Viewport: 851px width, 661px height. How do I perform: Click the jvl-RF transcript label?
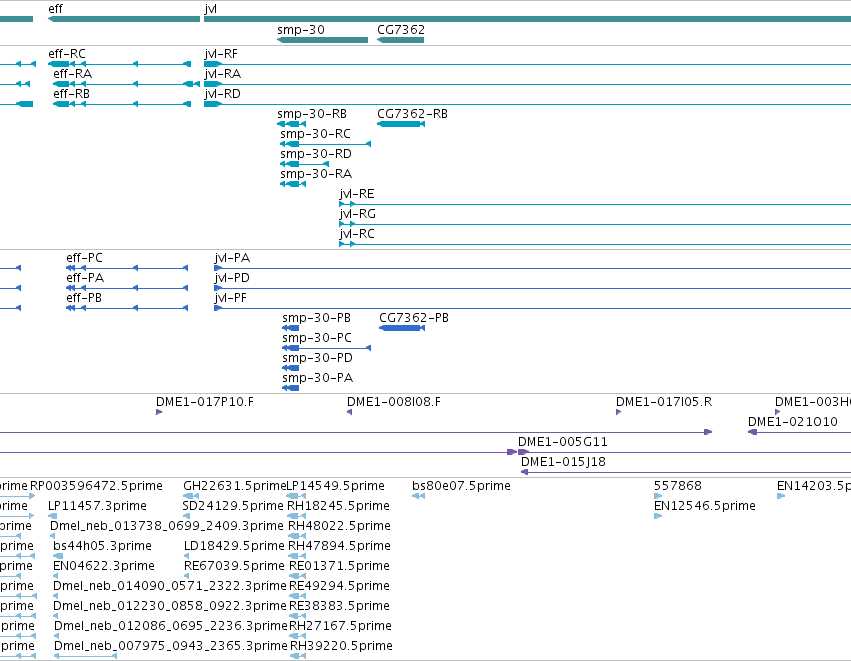click(221, 54)
